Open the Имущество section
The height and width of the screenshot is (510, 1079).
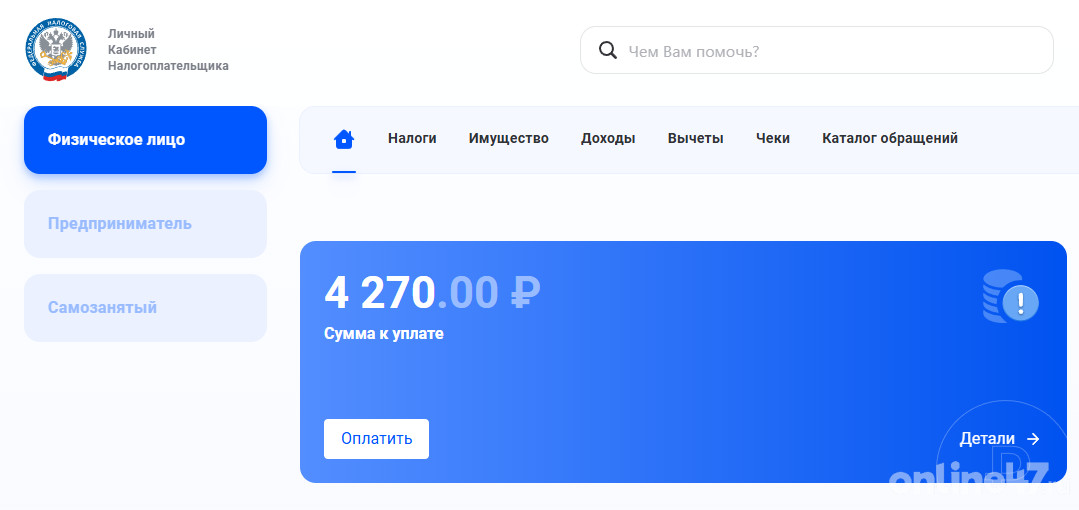[x=508, y=139]
